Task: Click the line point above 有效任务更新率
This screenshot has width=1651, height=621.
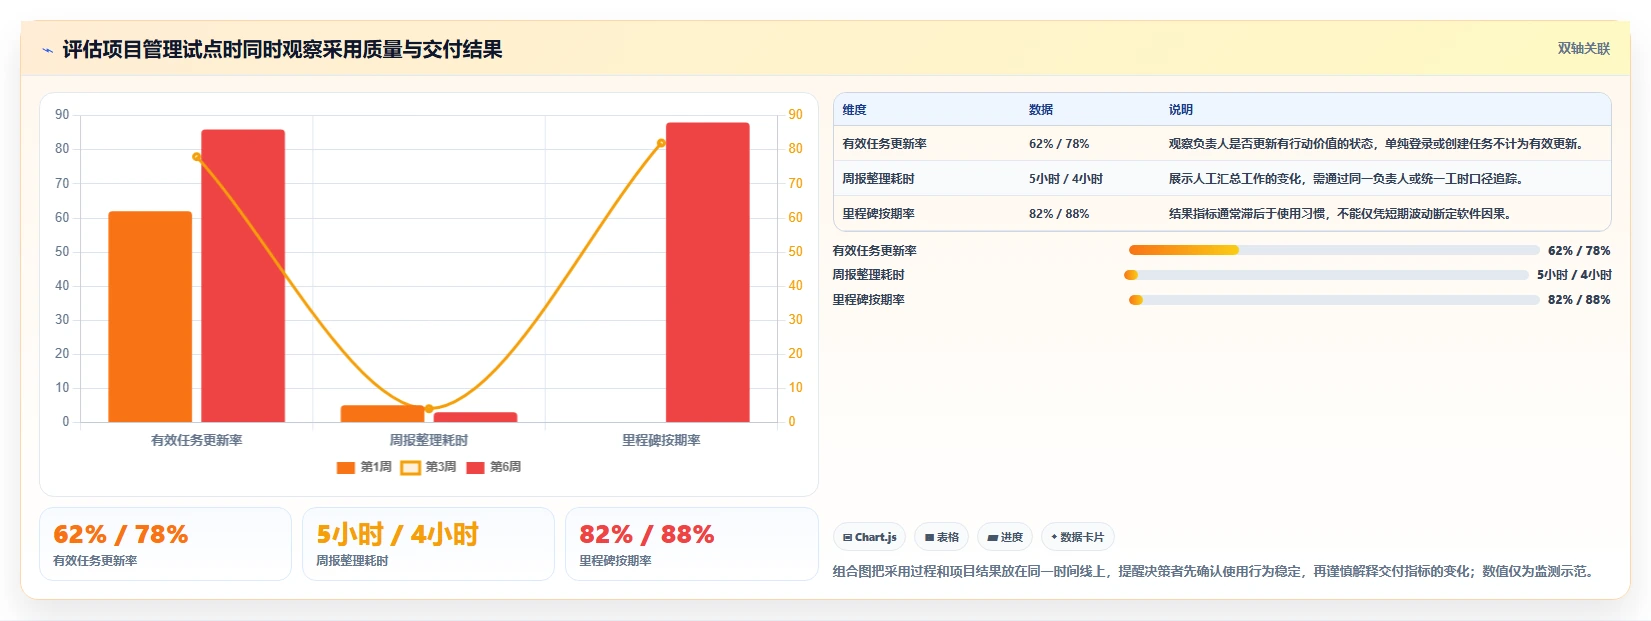Action: 197,157
